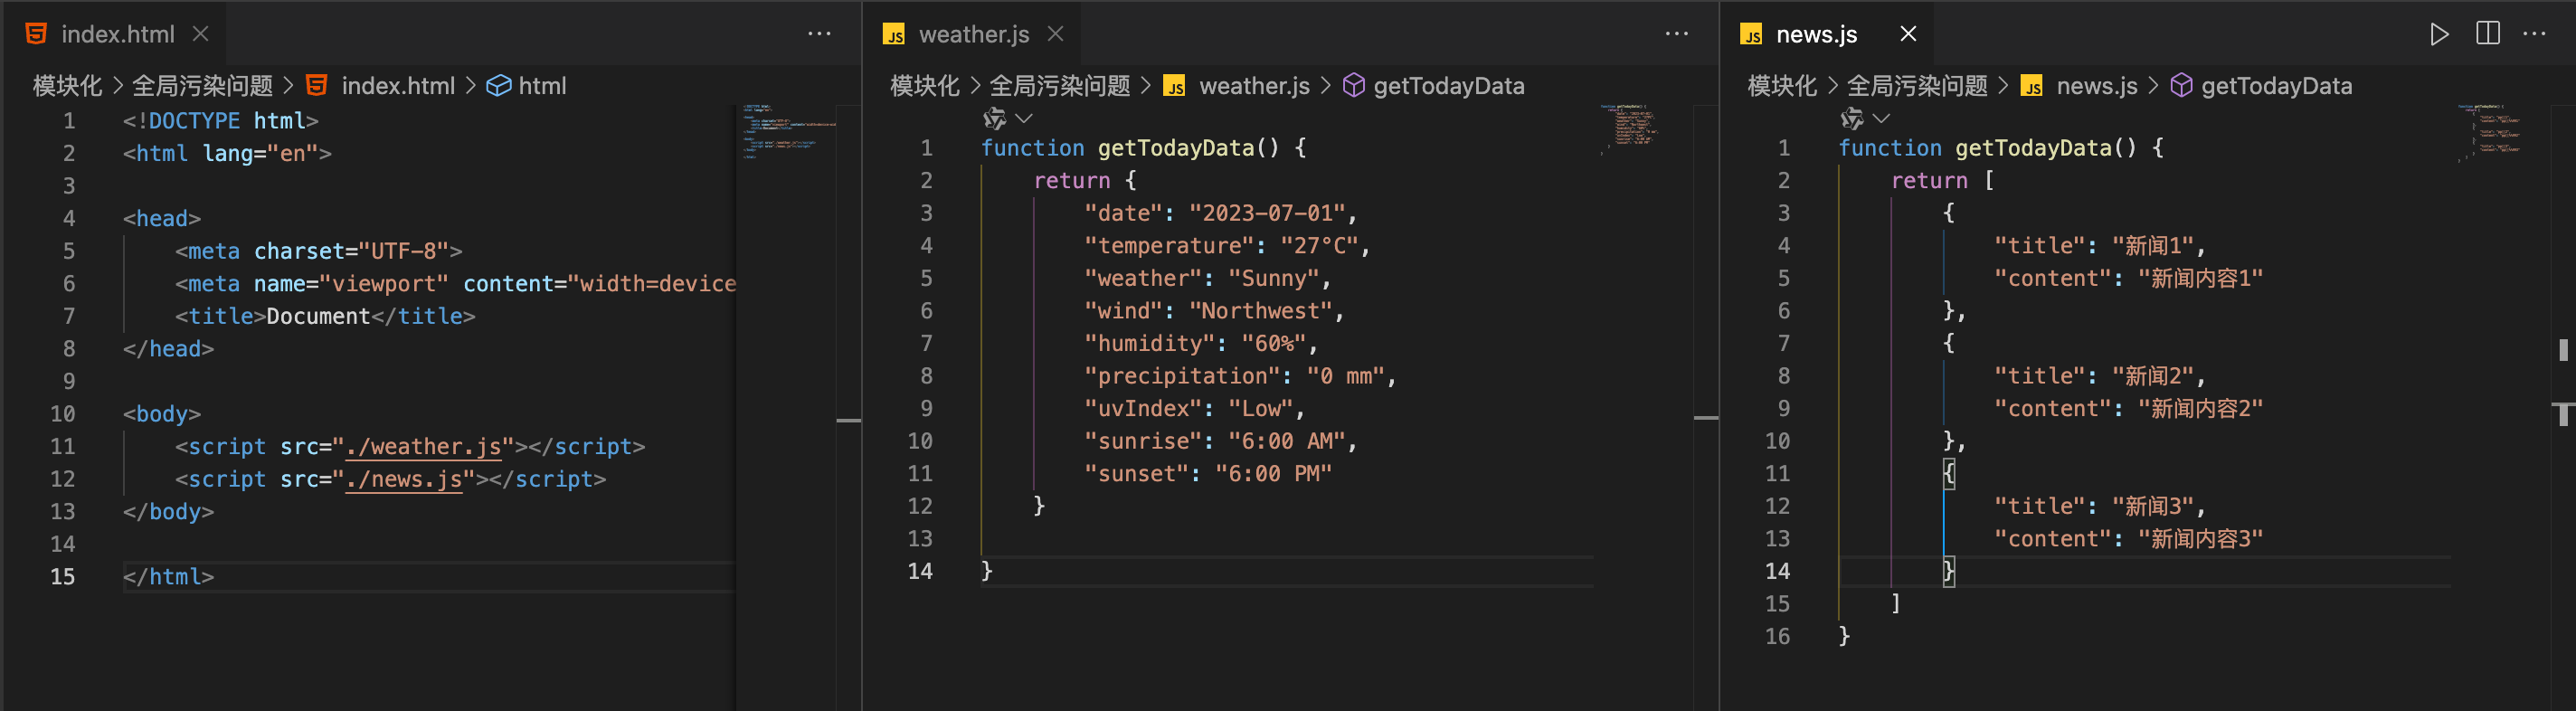
Task: Click news.js minimap preview
Action: coord(2489,132)
